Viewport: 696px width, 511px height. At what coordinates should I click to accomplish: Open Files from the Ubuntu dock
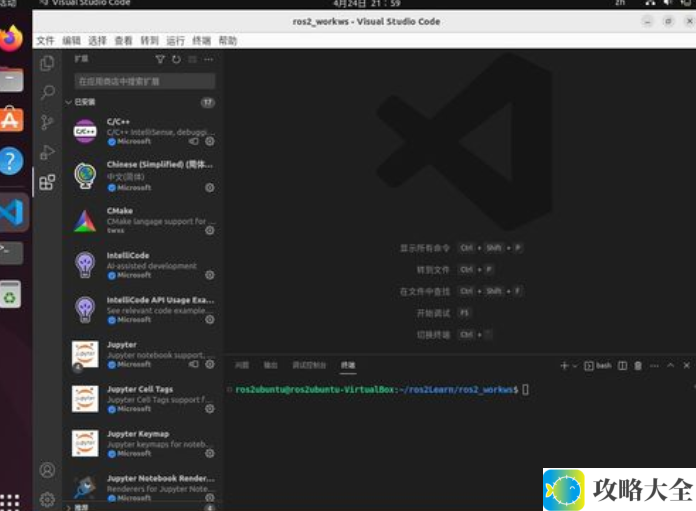(x=12, y=79)
